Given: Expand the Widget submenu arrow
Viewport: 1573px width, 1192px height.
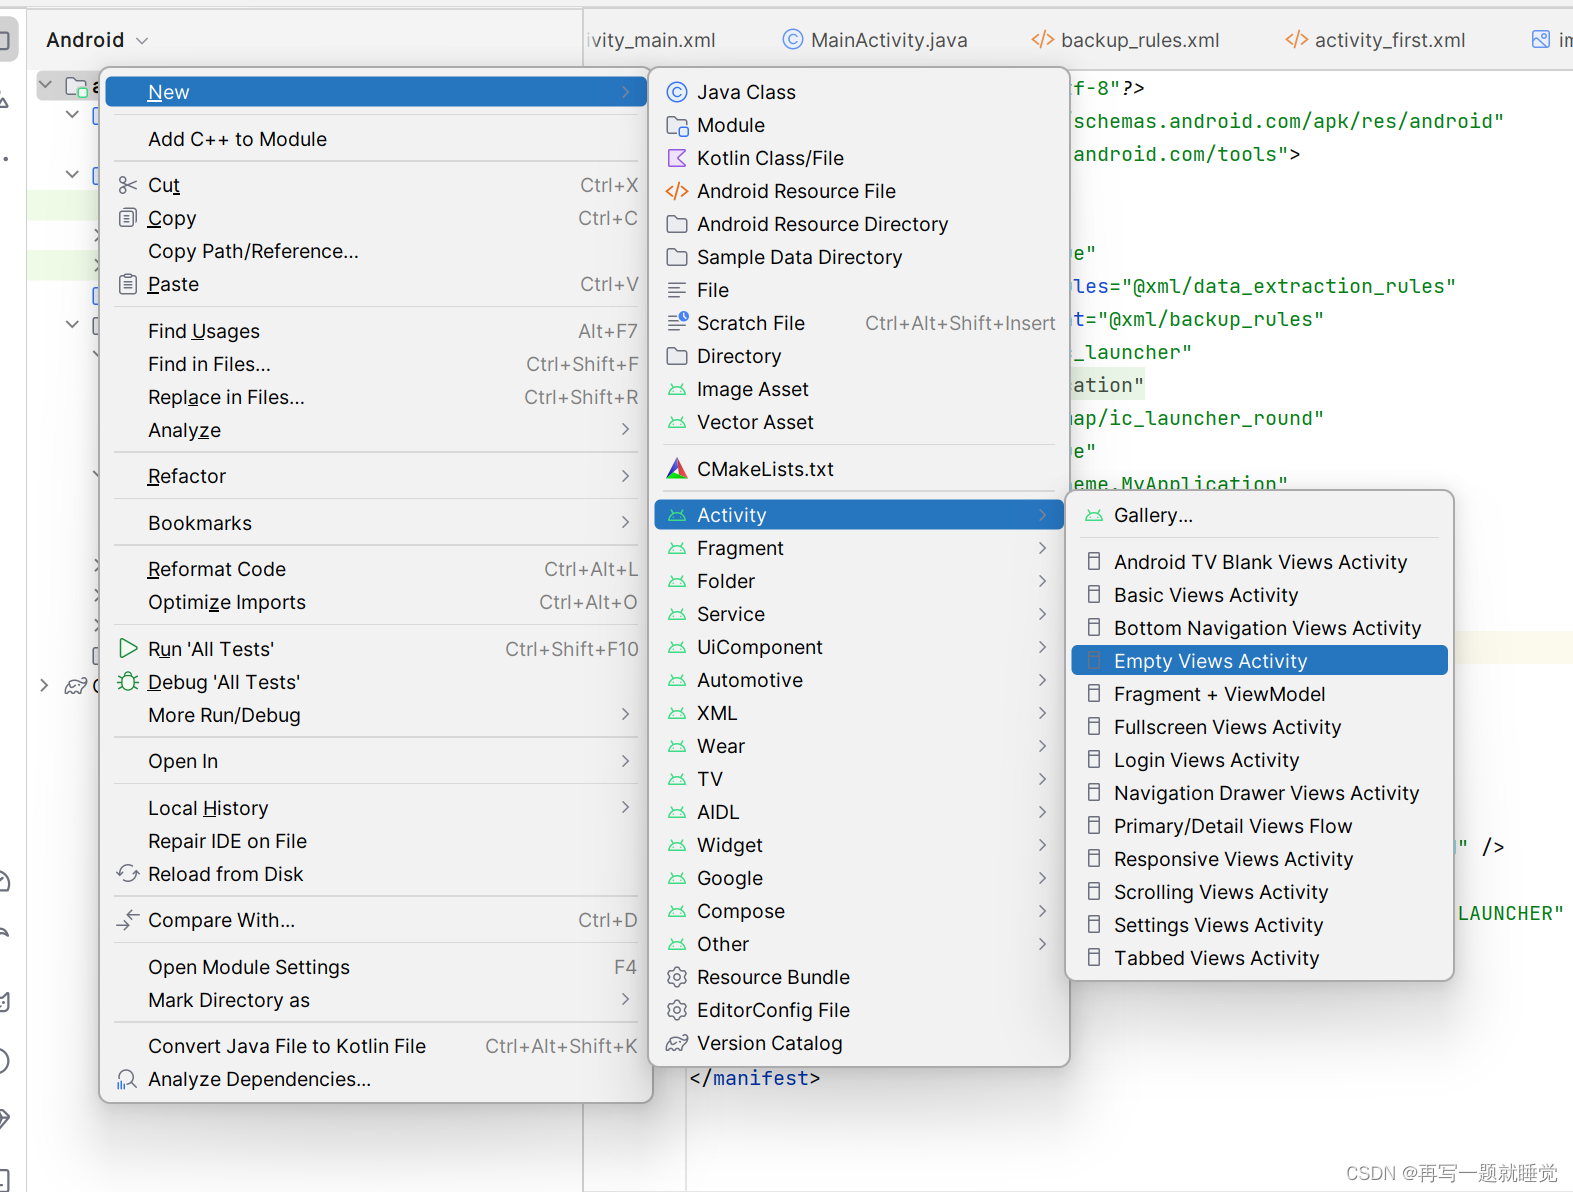Looking at the screenshot, I should pos(1042,845).
